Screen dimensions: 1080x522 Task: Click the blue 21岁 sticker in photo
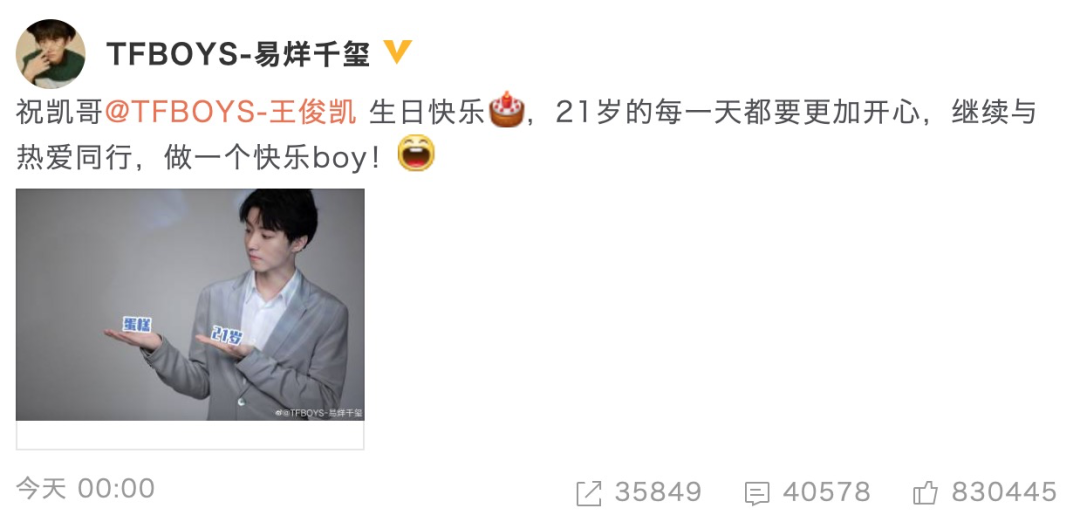(227, 336)
